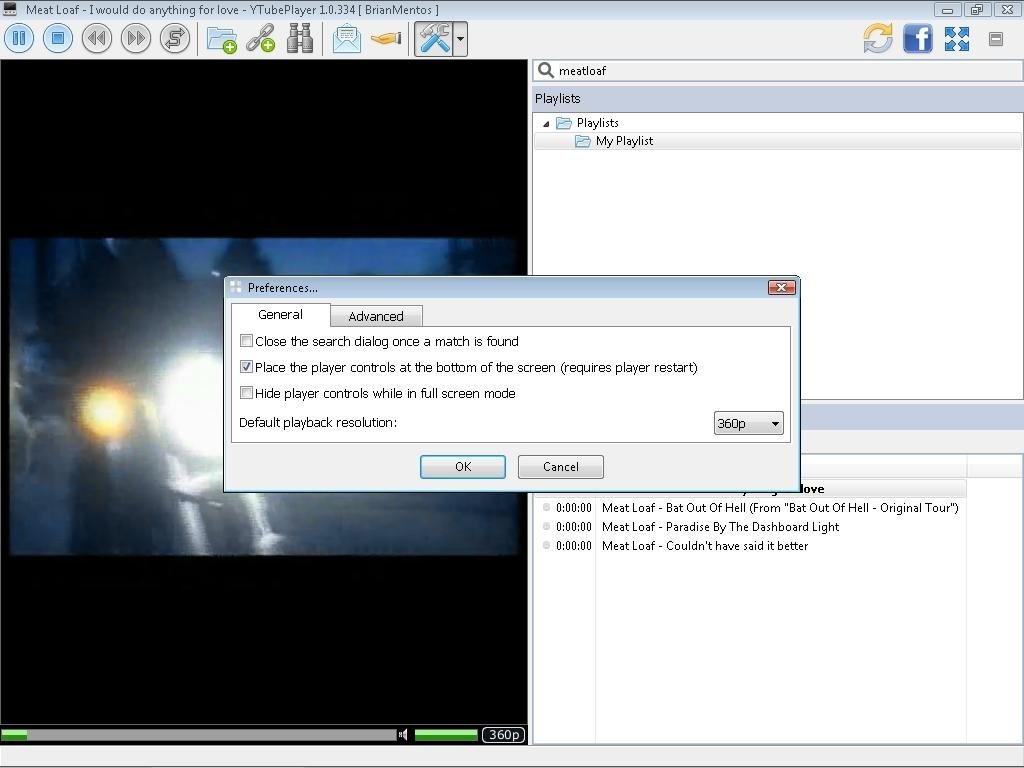This screenshot has height=768, width=1024.
Task: Switch to the General tab
Action: pos(280,315)
